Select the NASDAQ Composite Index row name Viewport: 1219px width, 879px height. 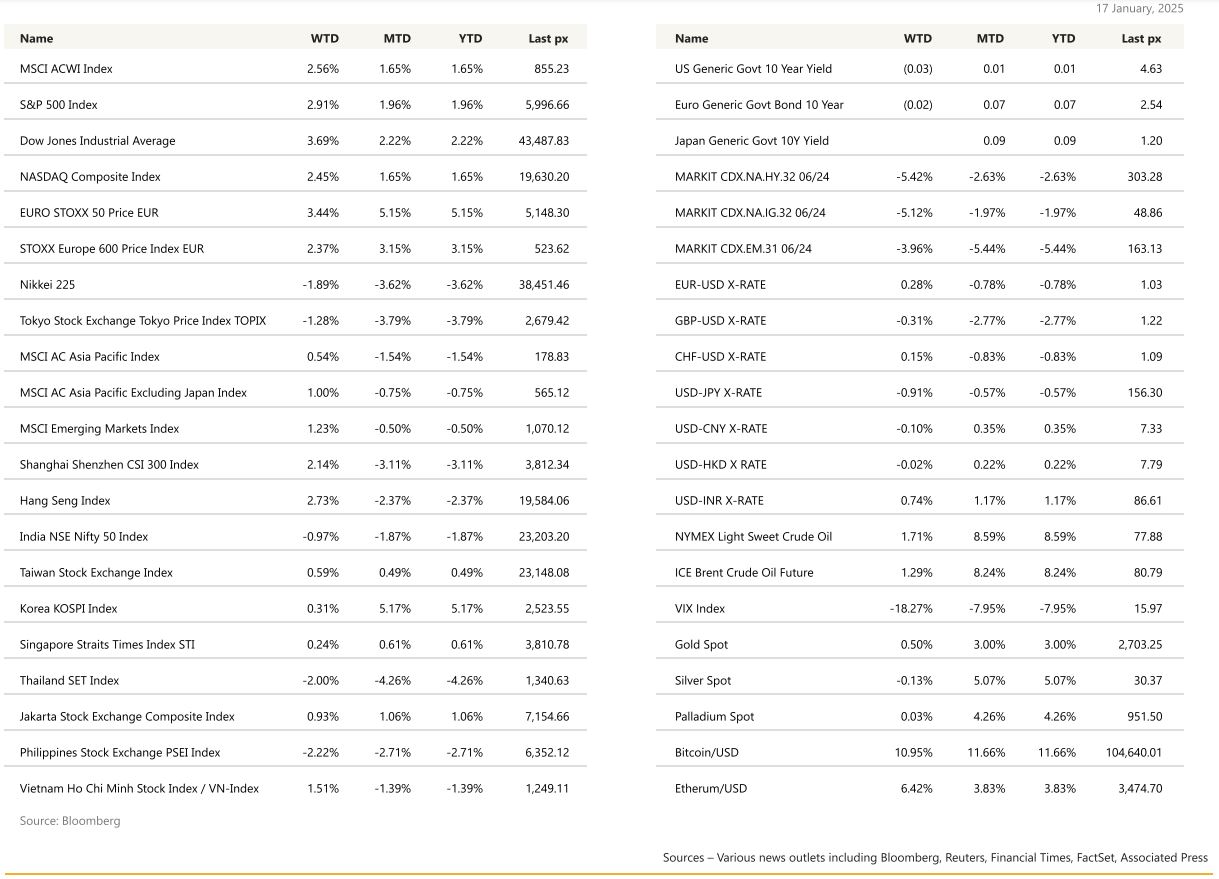click(90, 177)
